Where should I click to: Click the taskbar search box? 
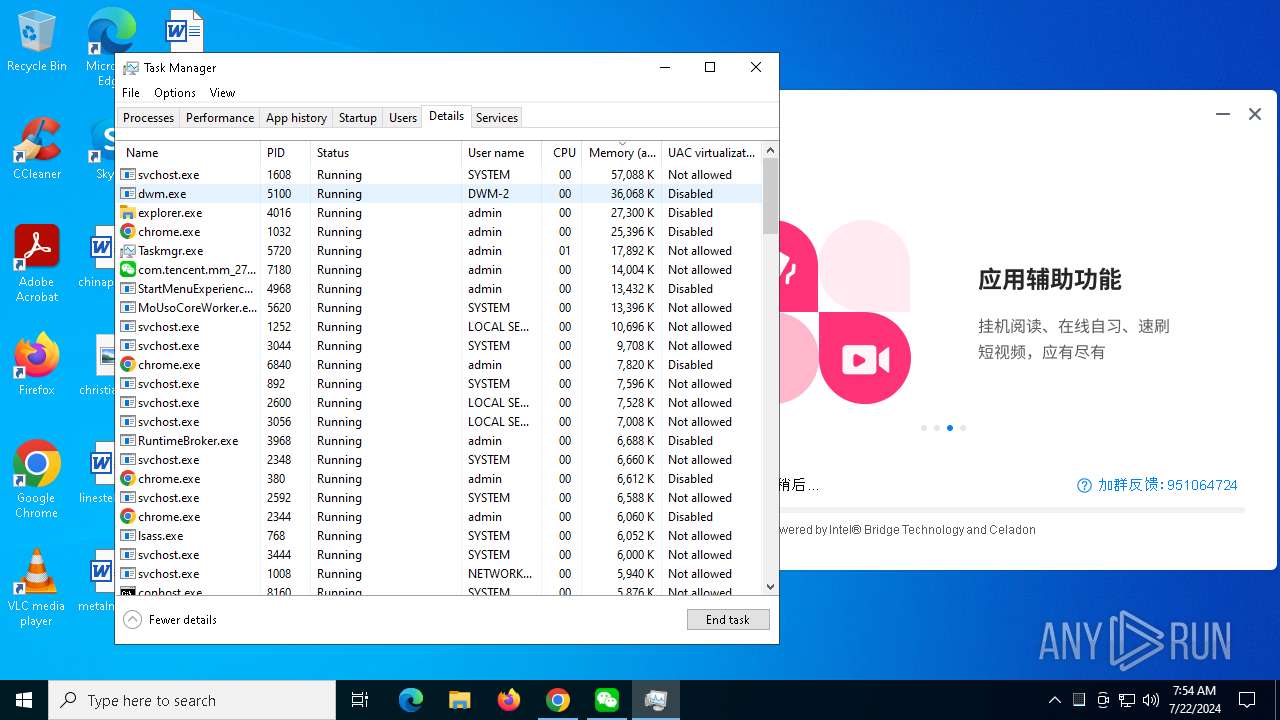pyautogui.click(x=192, y=700)
